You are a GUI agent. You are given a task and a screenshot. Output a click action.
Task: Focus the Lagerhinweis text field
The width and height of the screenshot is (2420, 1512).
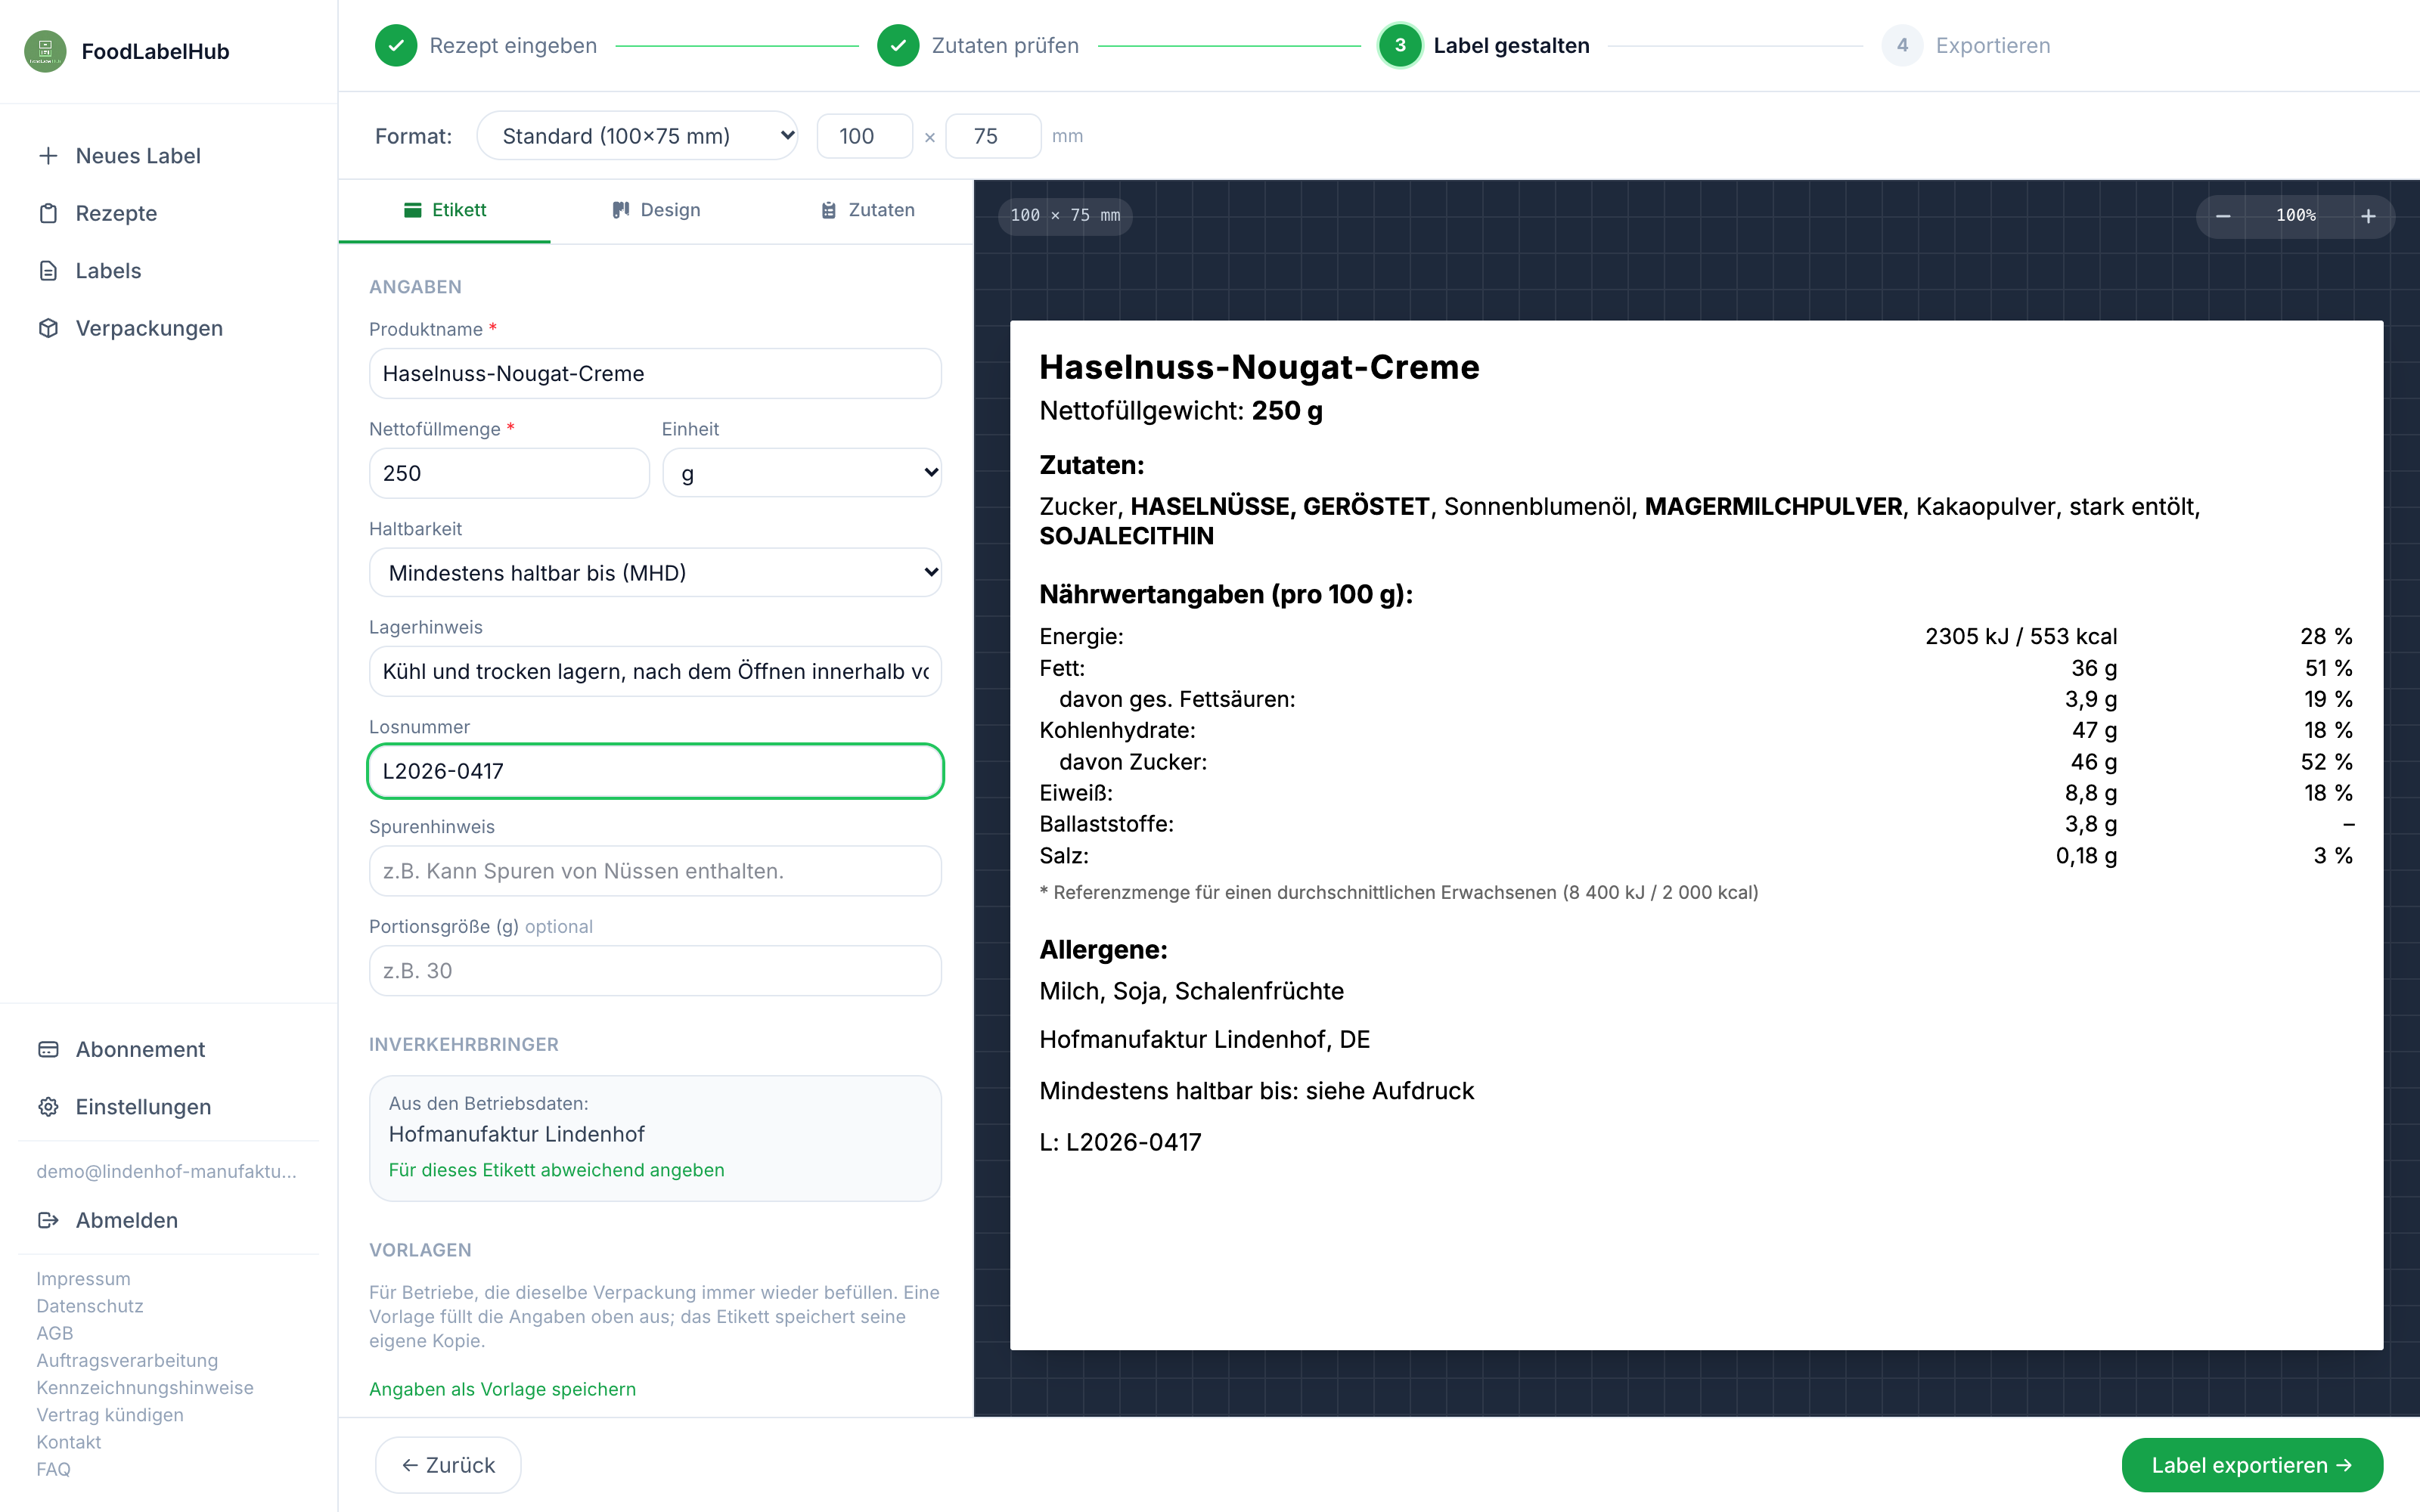(x=655, y=672)
